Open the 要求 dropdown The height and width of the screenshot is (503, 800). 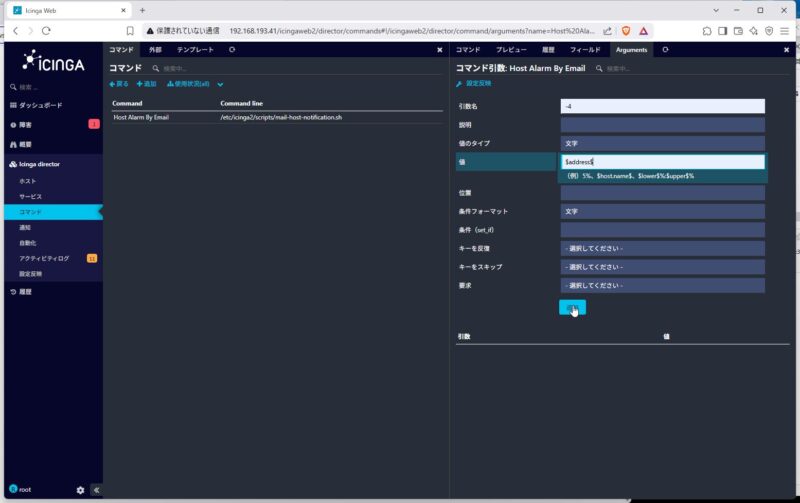663,285
